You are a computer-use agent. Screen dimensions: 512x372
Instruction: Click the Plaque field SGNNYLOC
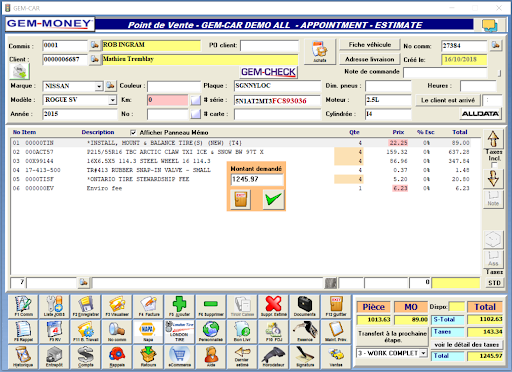pos(277,86)
